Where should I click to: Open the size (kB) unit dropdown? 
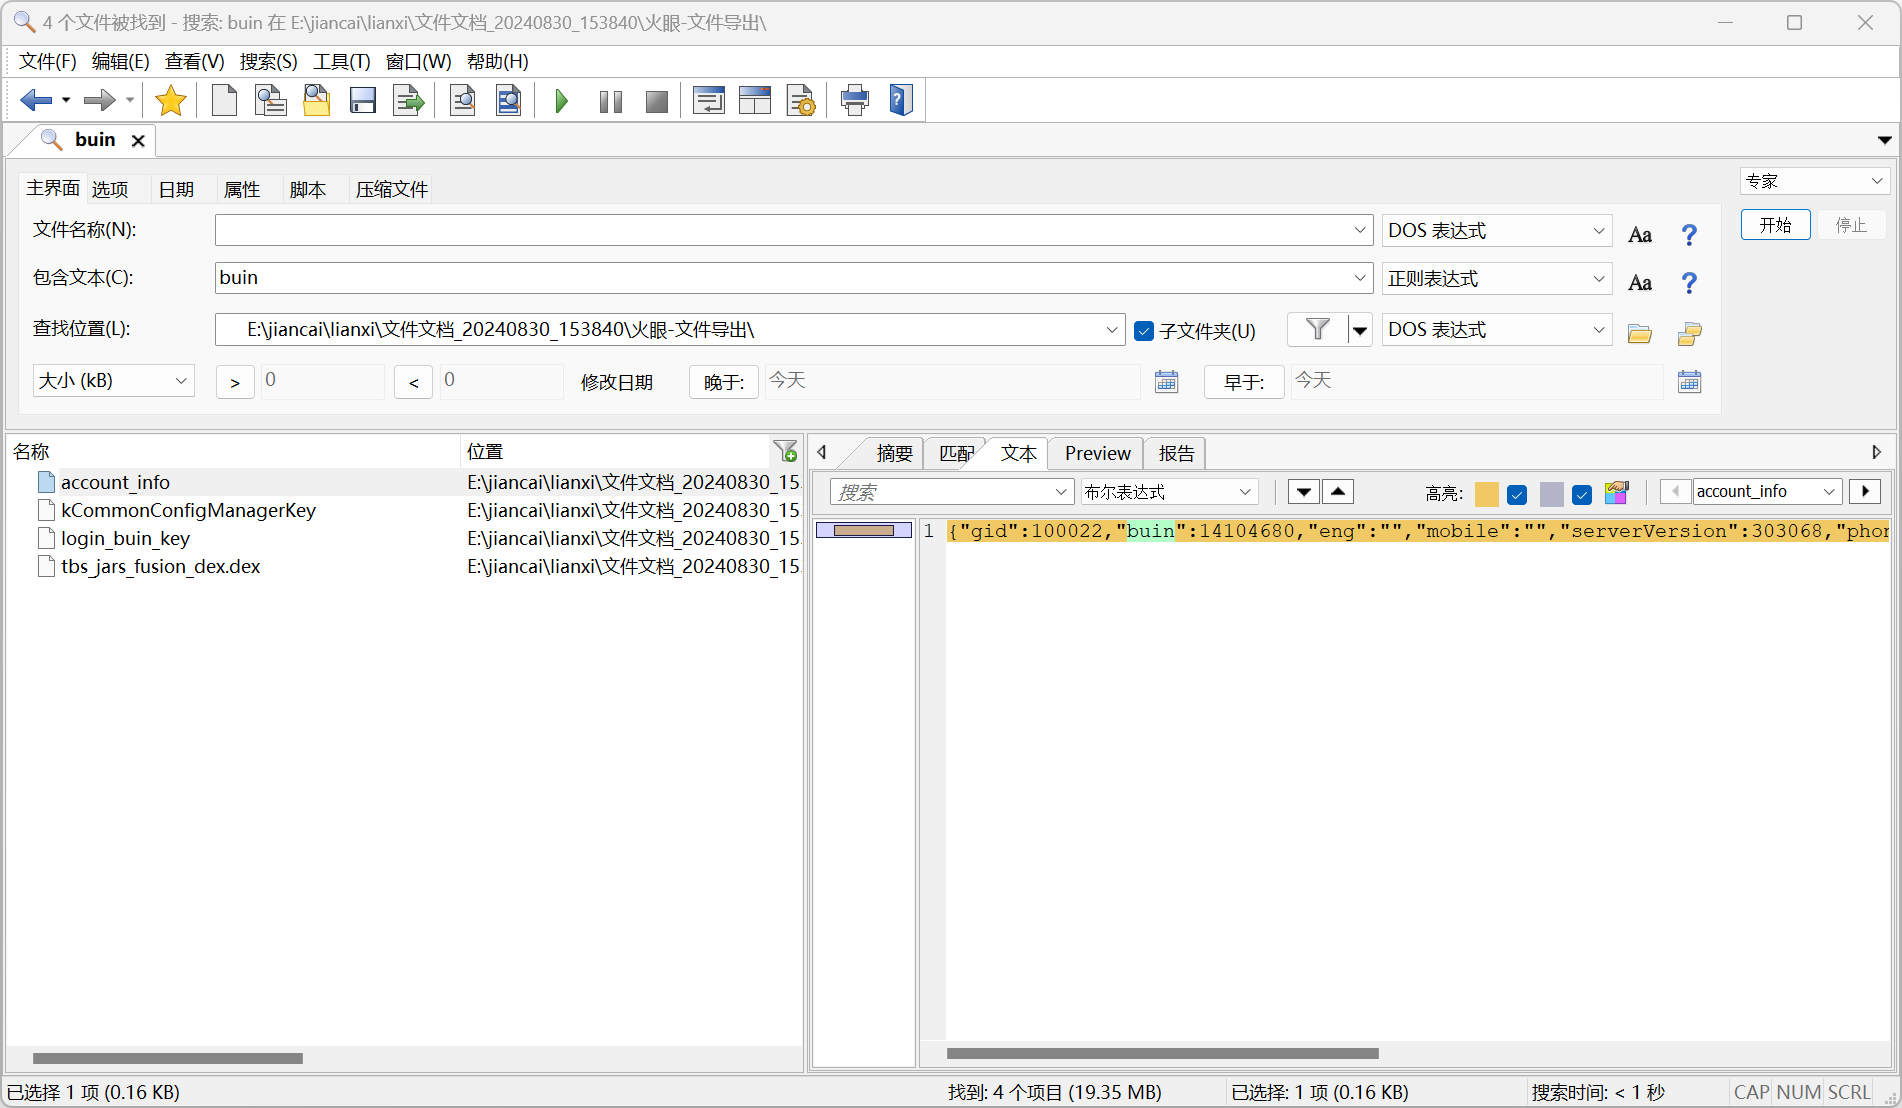click(114, 381)
